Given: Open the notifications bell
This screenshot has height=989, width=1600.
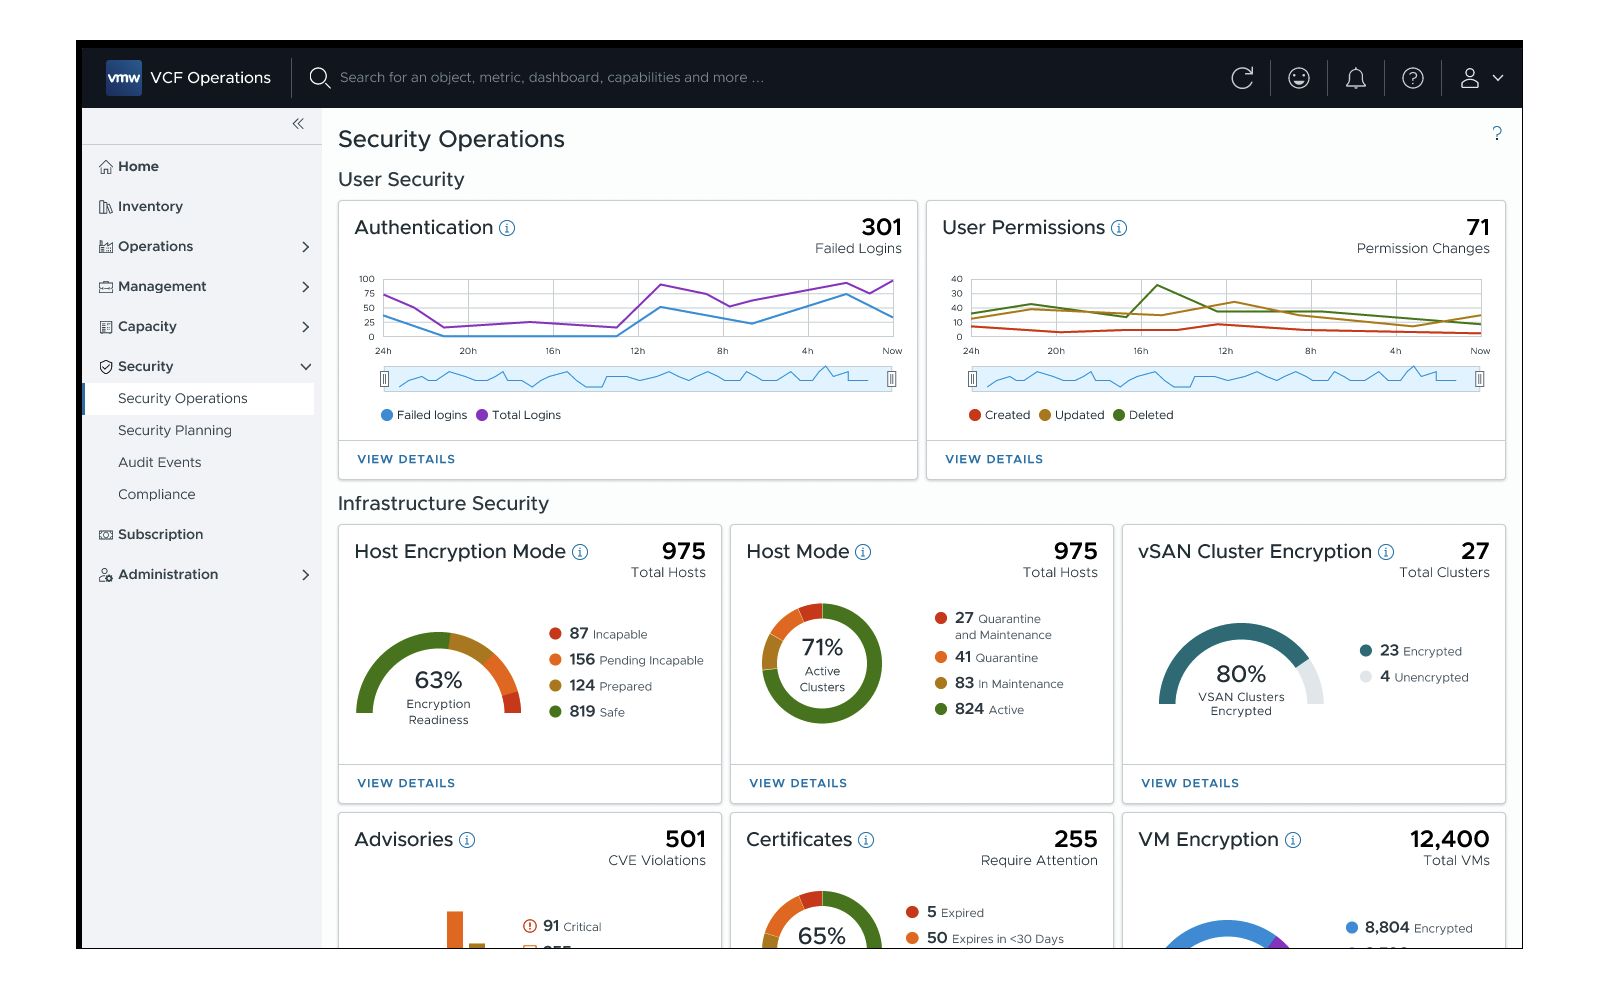Looking at the screenshot, I should pyautogui.click(x=1356, y=78).
